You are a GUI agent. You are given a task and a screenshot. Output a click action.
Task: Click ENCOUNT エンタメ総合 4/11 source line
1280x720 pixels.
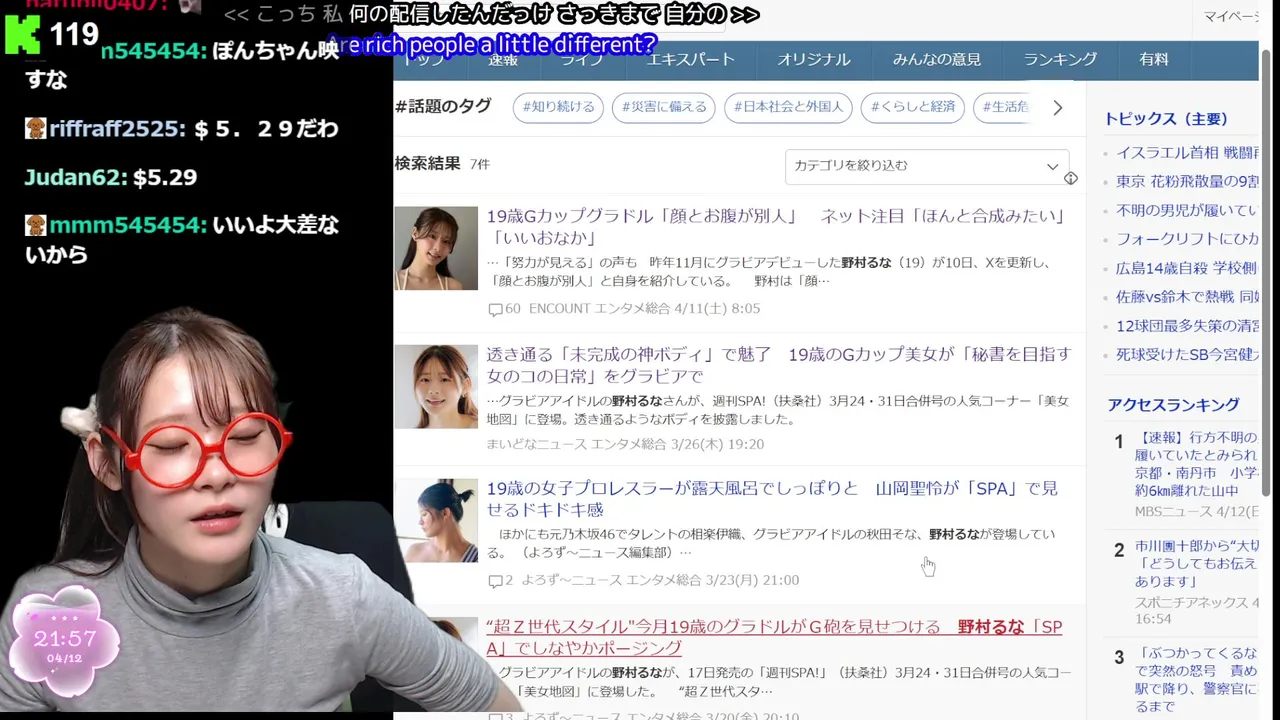[644, 309]
